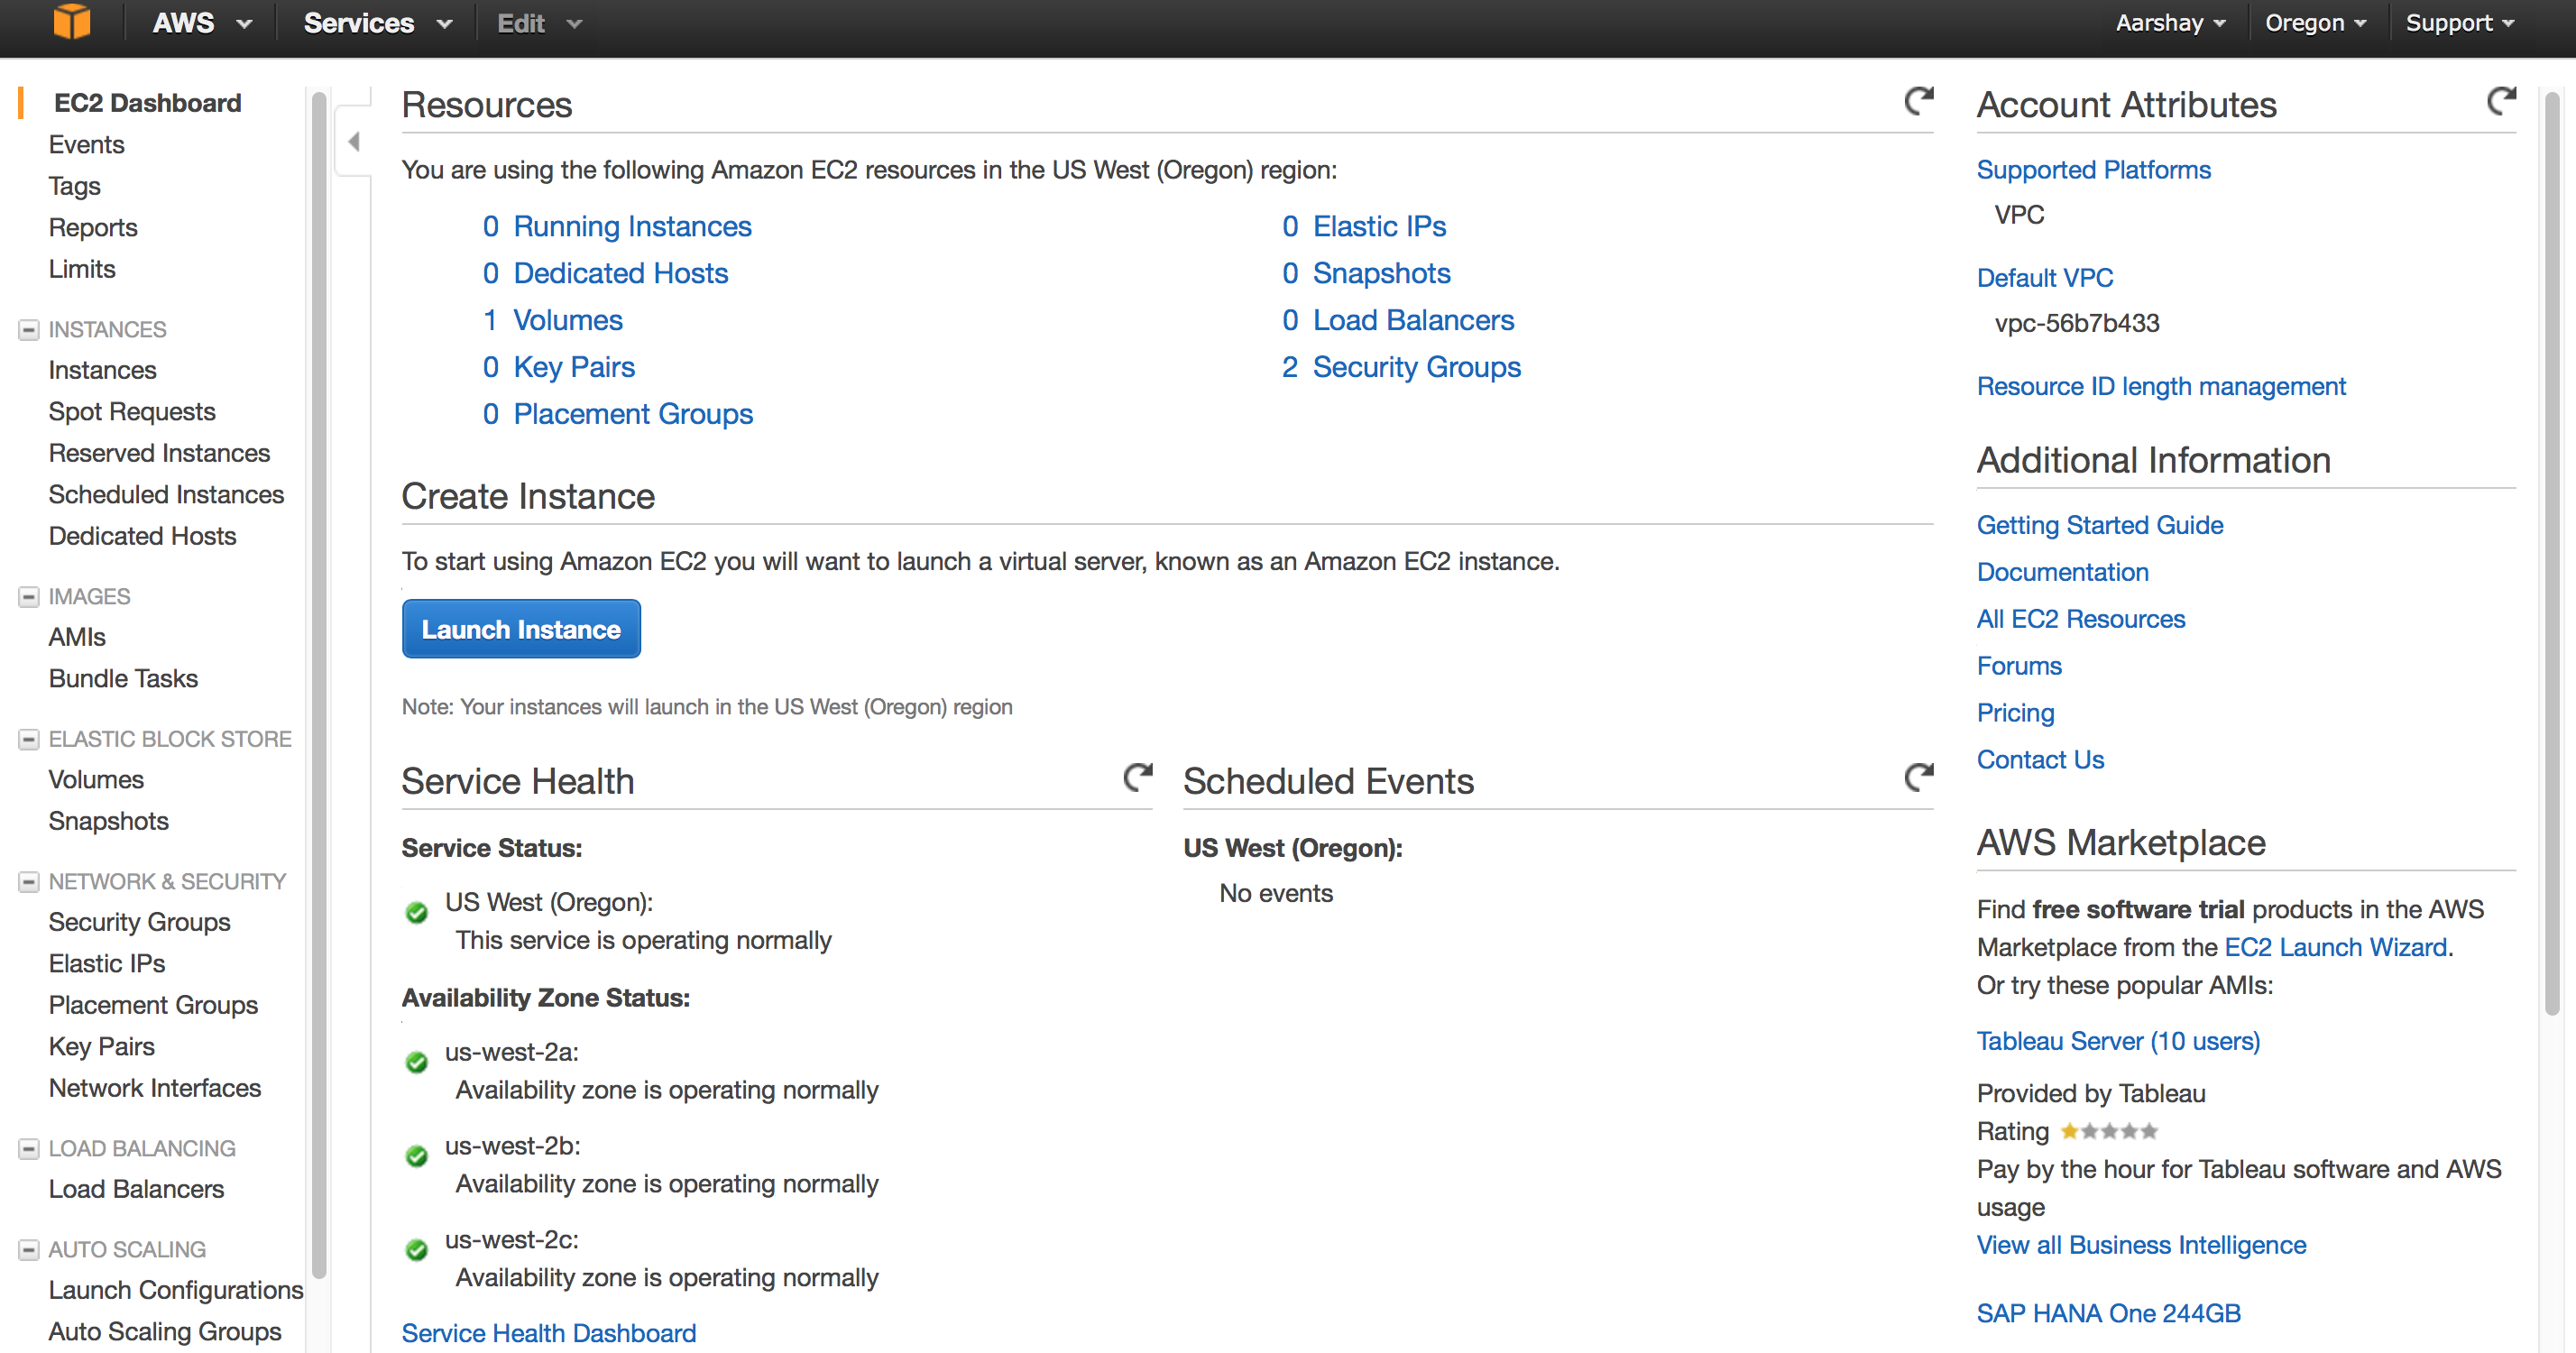Refresh the Service Health section
The width and height of the screenshot is (2576, 1353).
(x=1137, y=777)
